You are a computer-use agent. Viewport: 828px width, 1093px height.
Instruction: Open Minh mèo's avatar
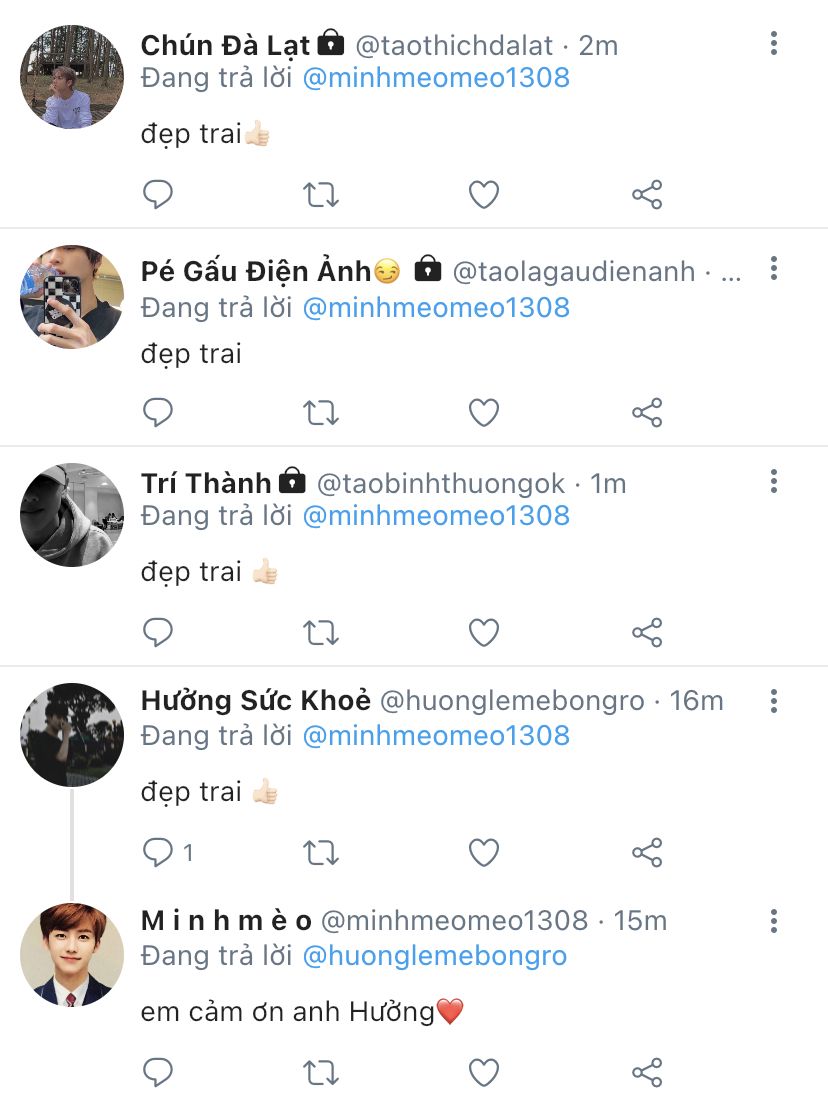pyautogui.click(x=71, y=955)
